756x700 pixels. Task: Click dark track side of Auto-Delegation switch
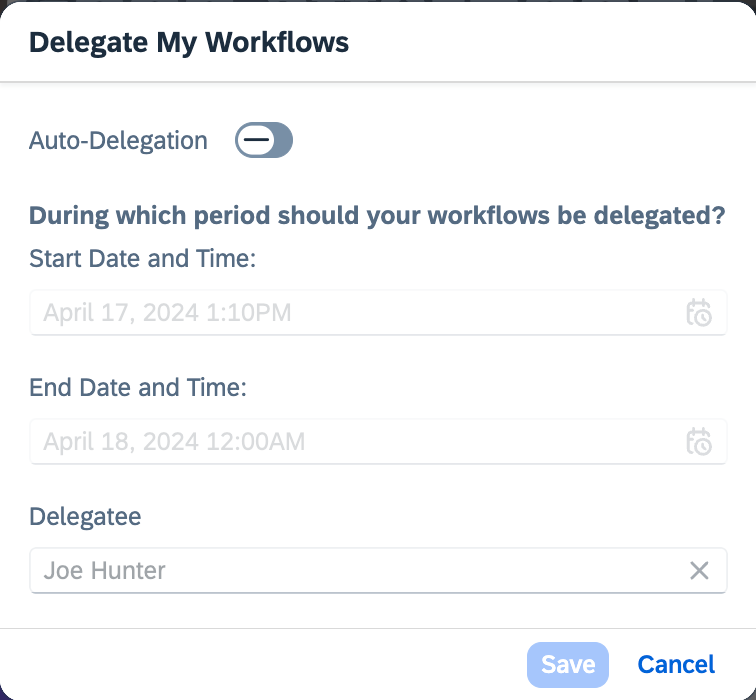(x=284, y=140)
